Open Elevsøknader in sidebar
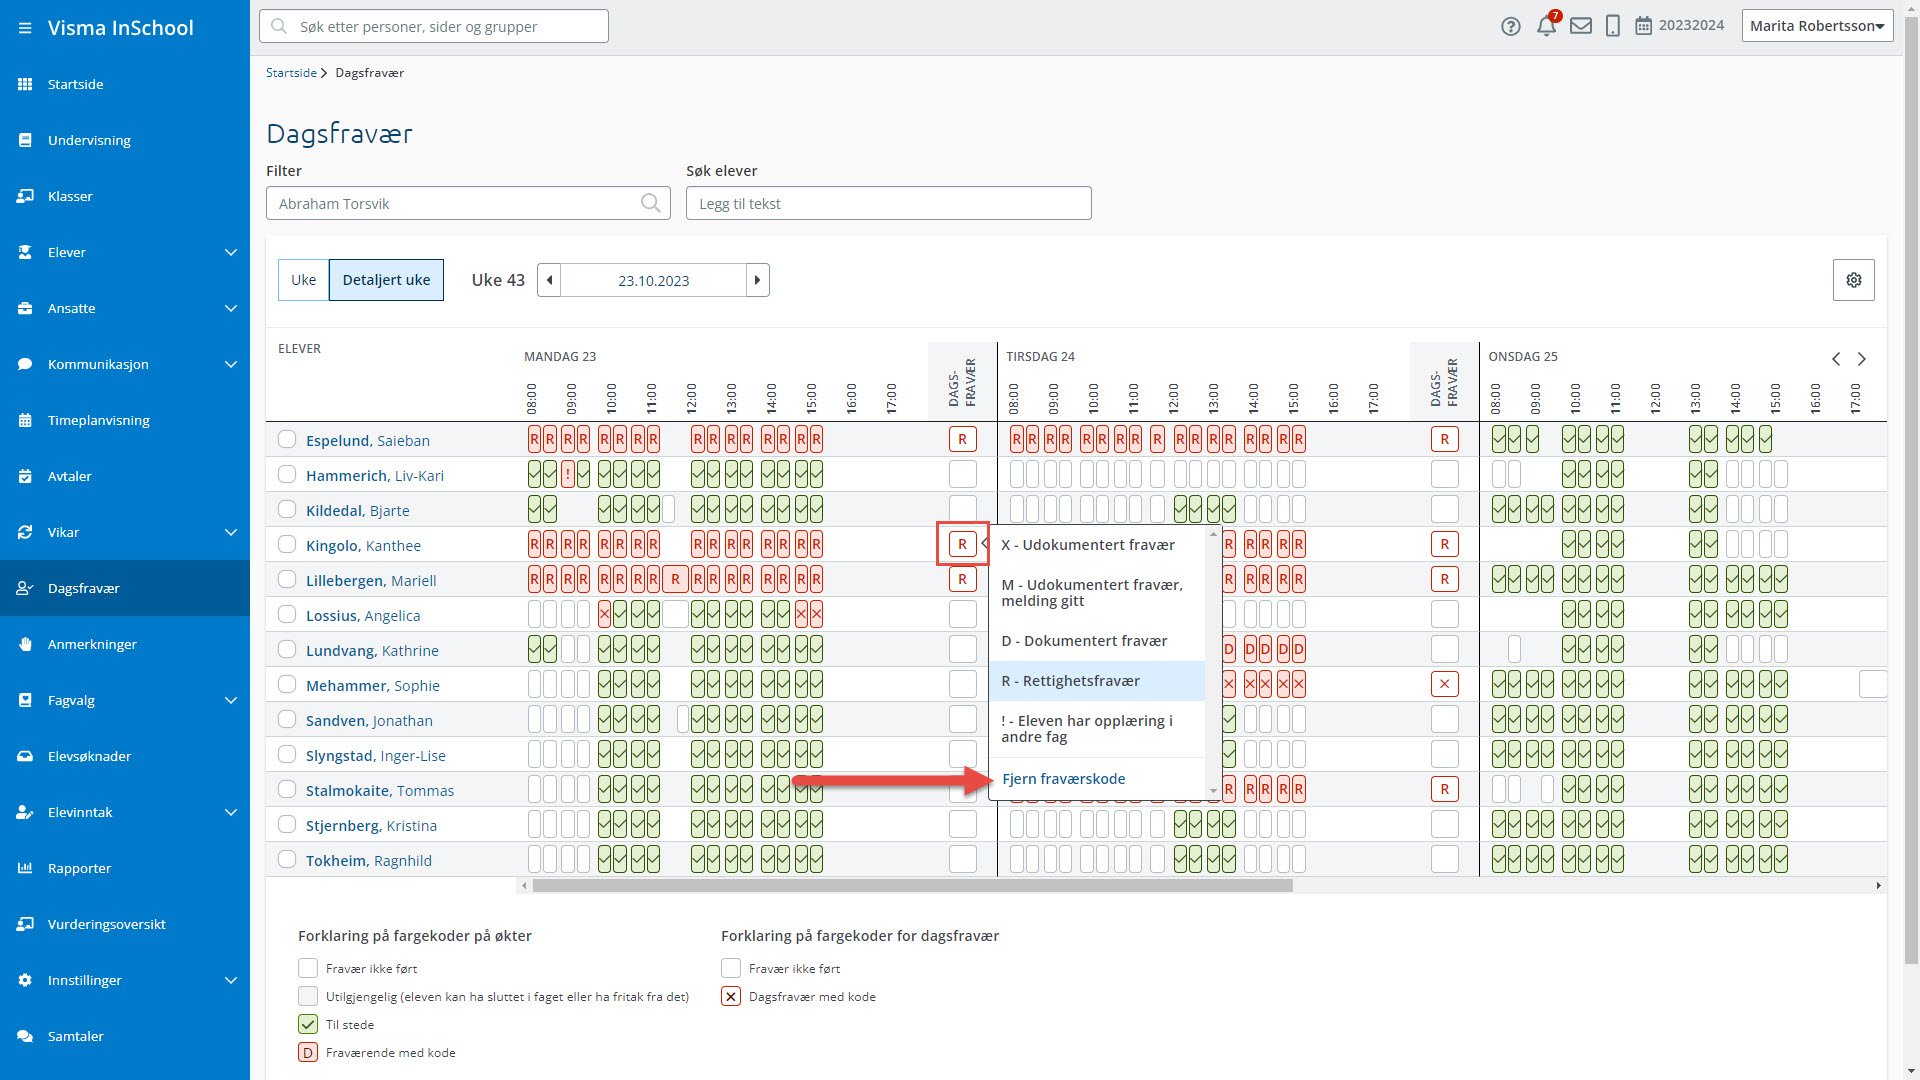The image size is (1920, 1080). pos(125,756)
